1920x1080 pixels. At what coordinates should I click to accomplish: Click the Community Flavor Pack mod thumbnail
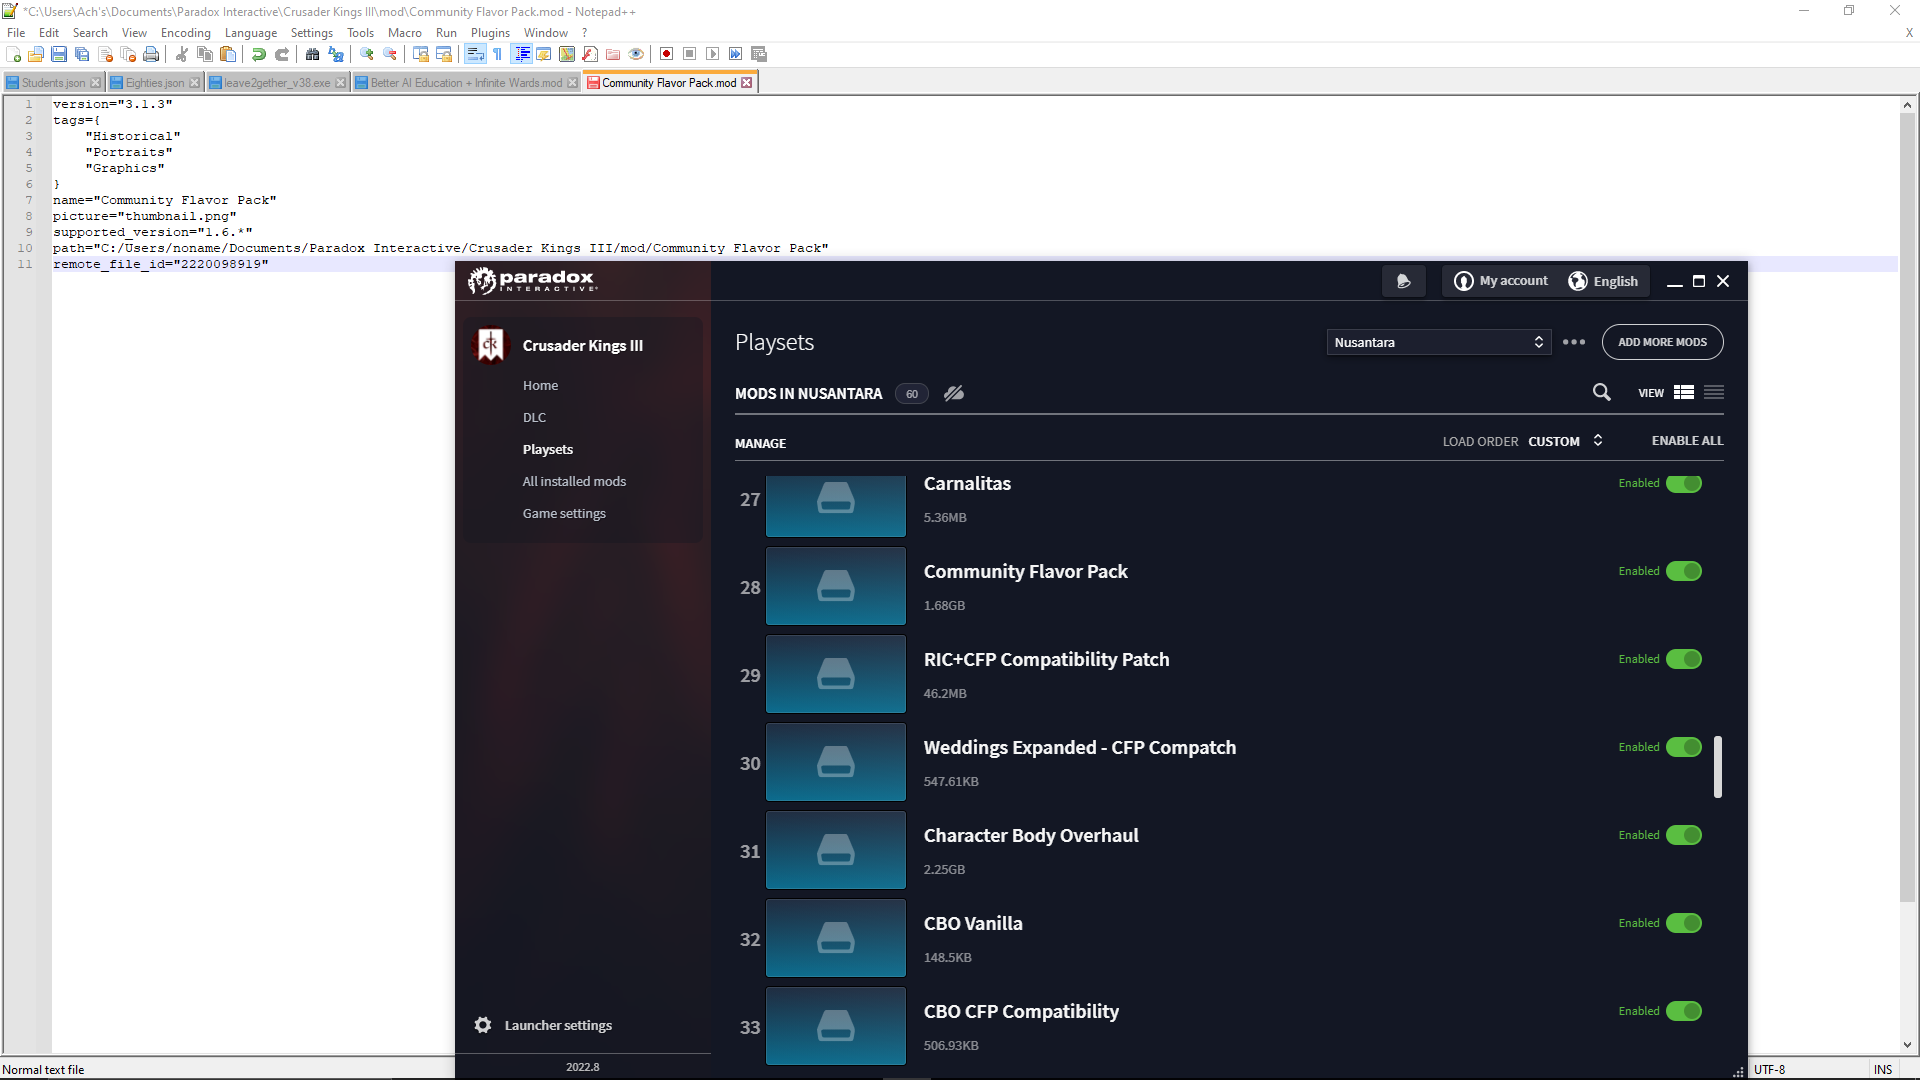tap(836, 585)
